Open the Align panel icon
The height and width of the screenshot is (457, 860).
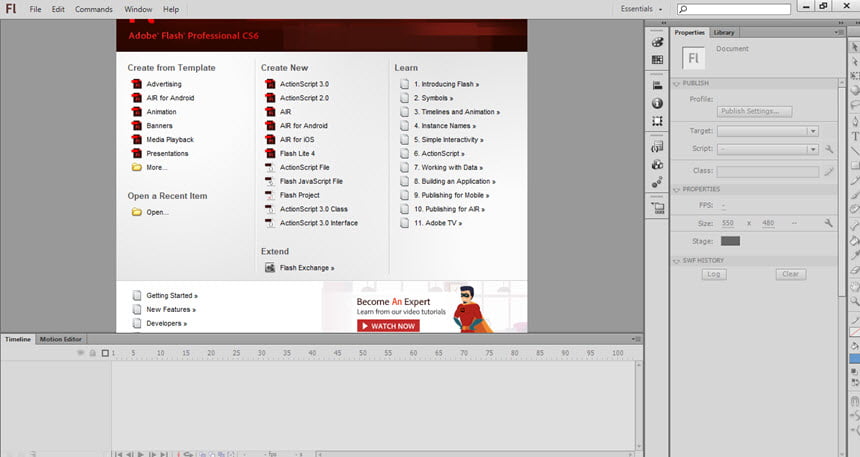point(657,86)
